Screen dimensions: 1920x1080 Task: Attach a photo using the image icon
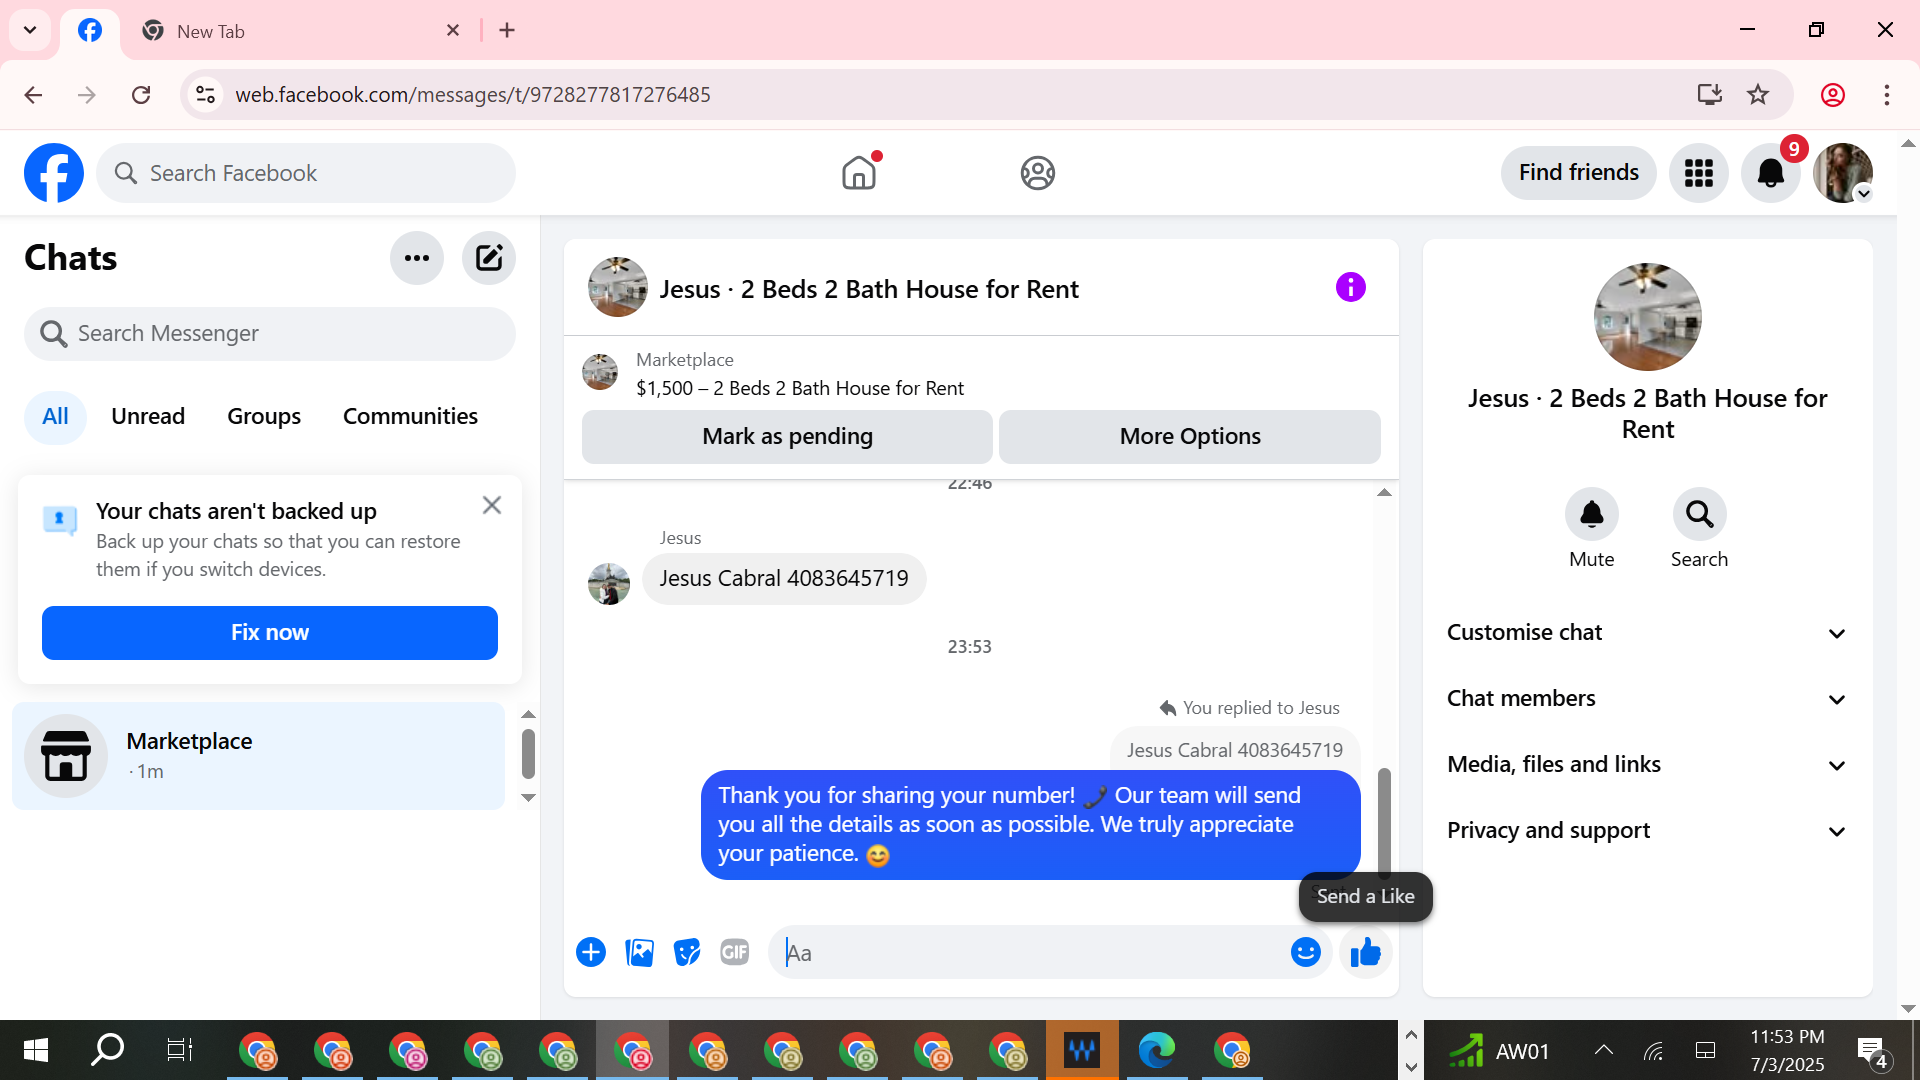coord(639,953)
